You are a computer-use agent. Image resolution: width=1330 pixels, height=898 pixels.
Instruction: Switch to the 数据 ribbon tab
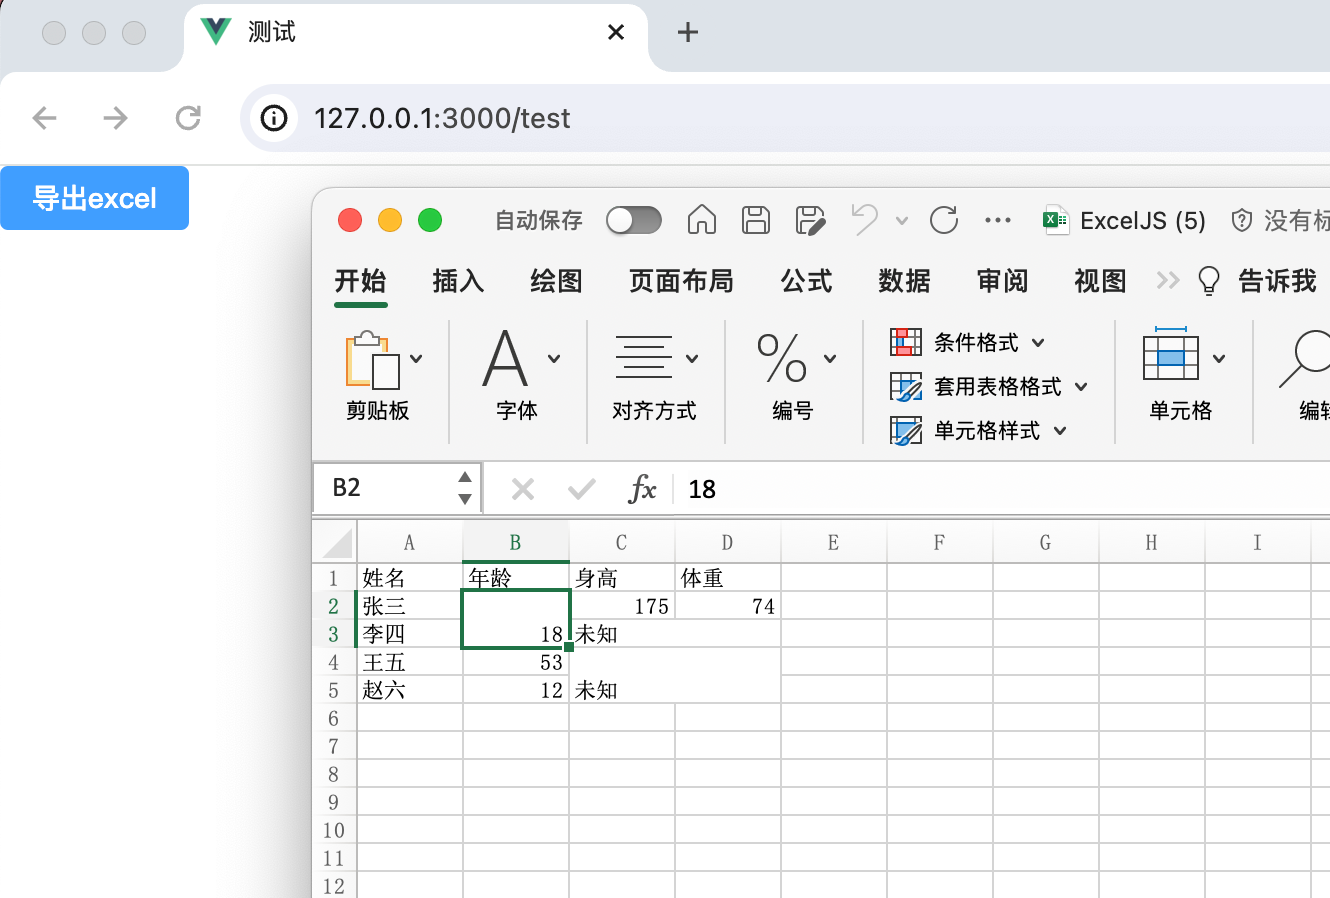904,281
